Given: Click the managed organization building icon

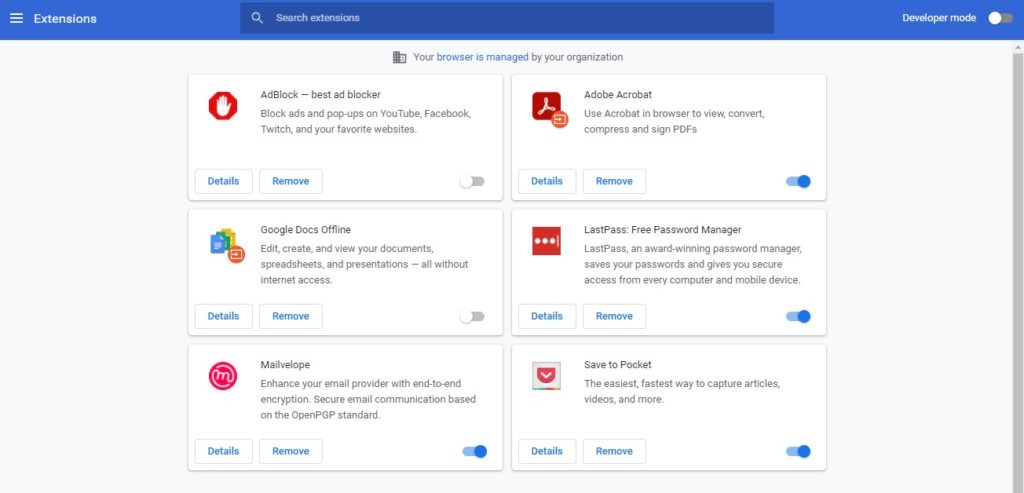Looking at the screenshot, I should click(x=400, y=57).
